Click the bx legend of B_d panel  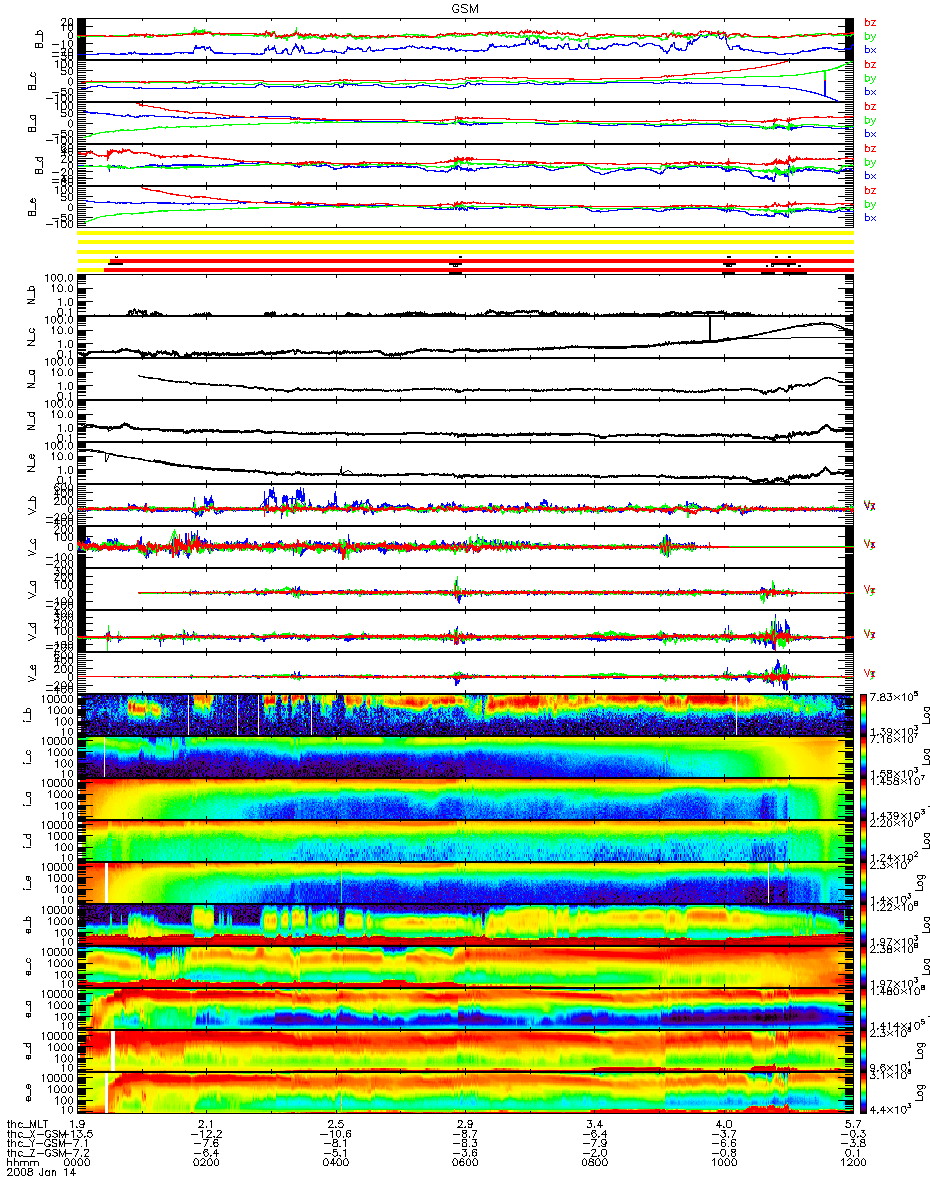click(x=869, y=175)
